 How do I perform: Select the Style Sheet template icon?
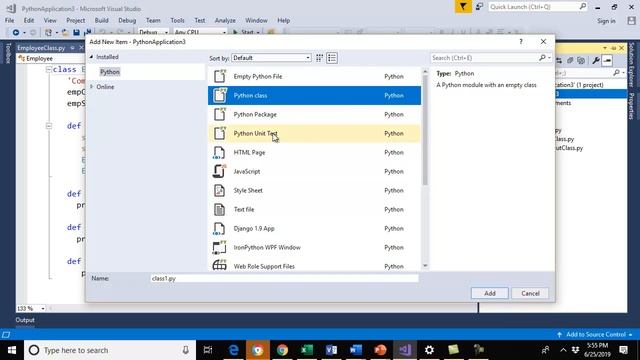(219, 191)
